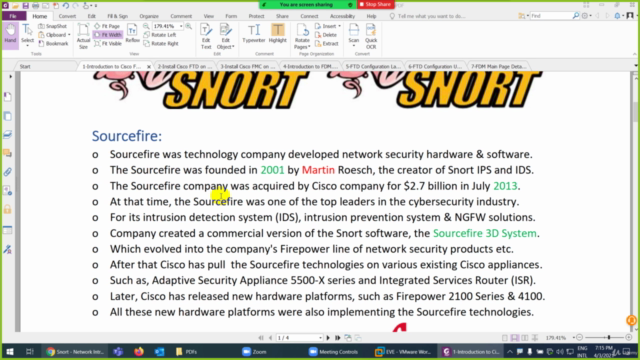Toggle Fit Width view
Screen dimensions: 640x360
pyautogui.click(x=108, y=35)
